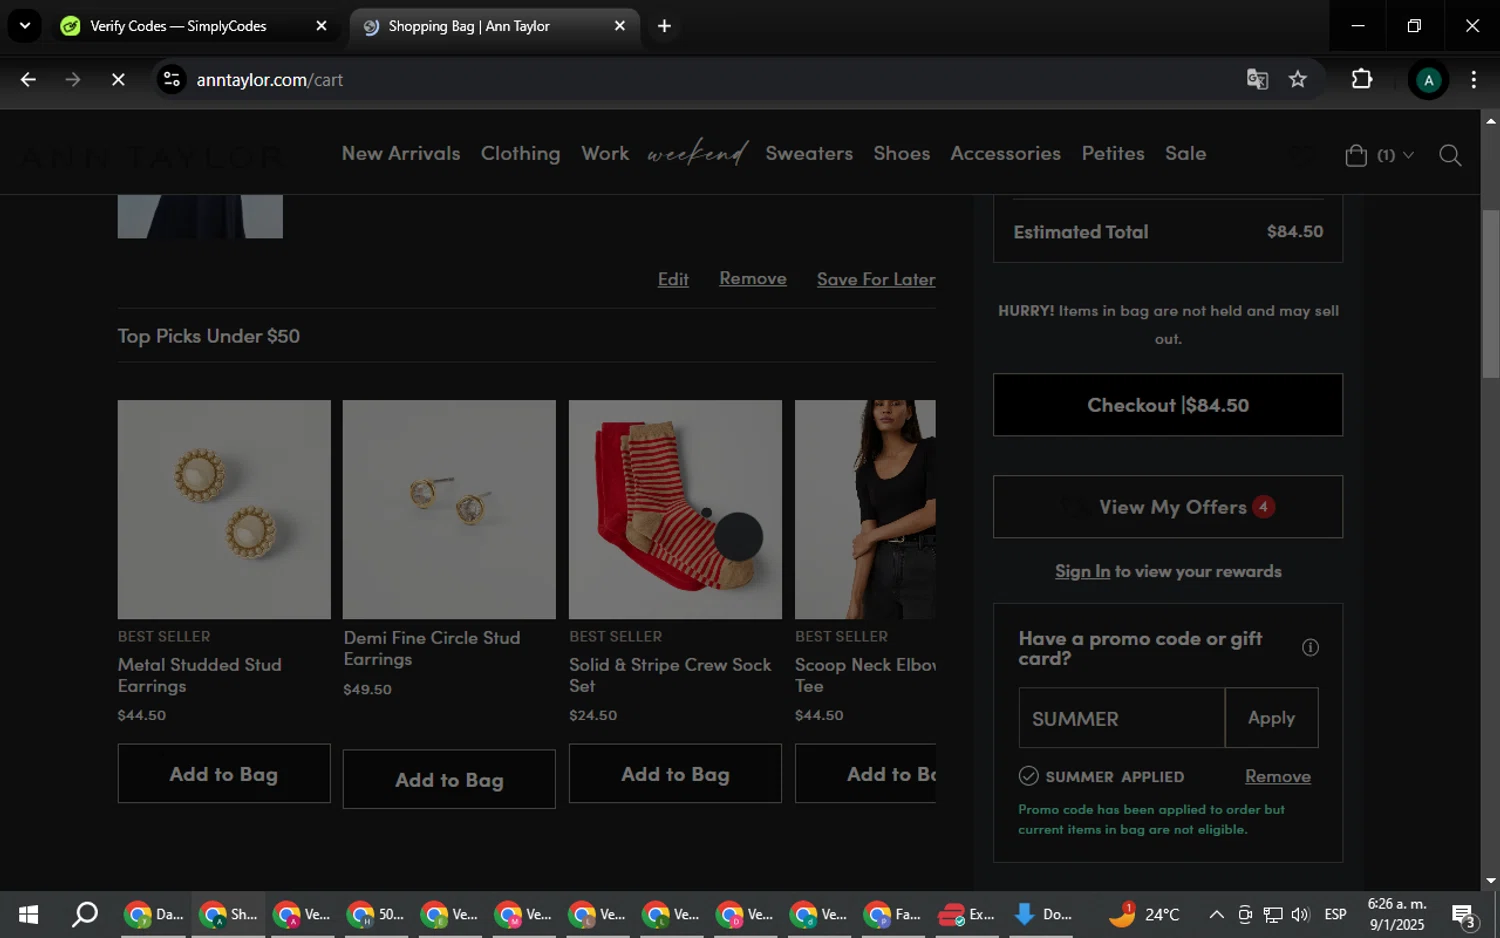Remove the SUMMER promo code

pos(1277,777)
